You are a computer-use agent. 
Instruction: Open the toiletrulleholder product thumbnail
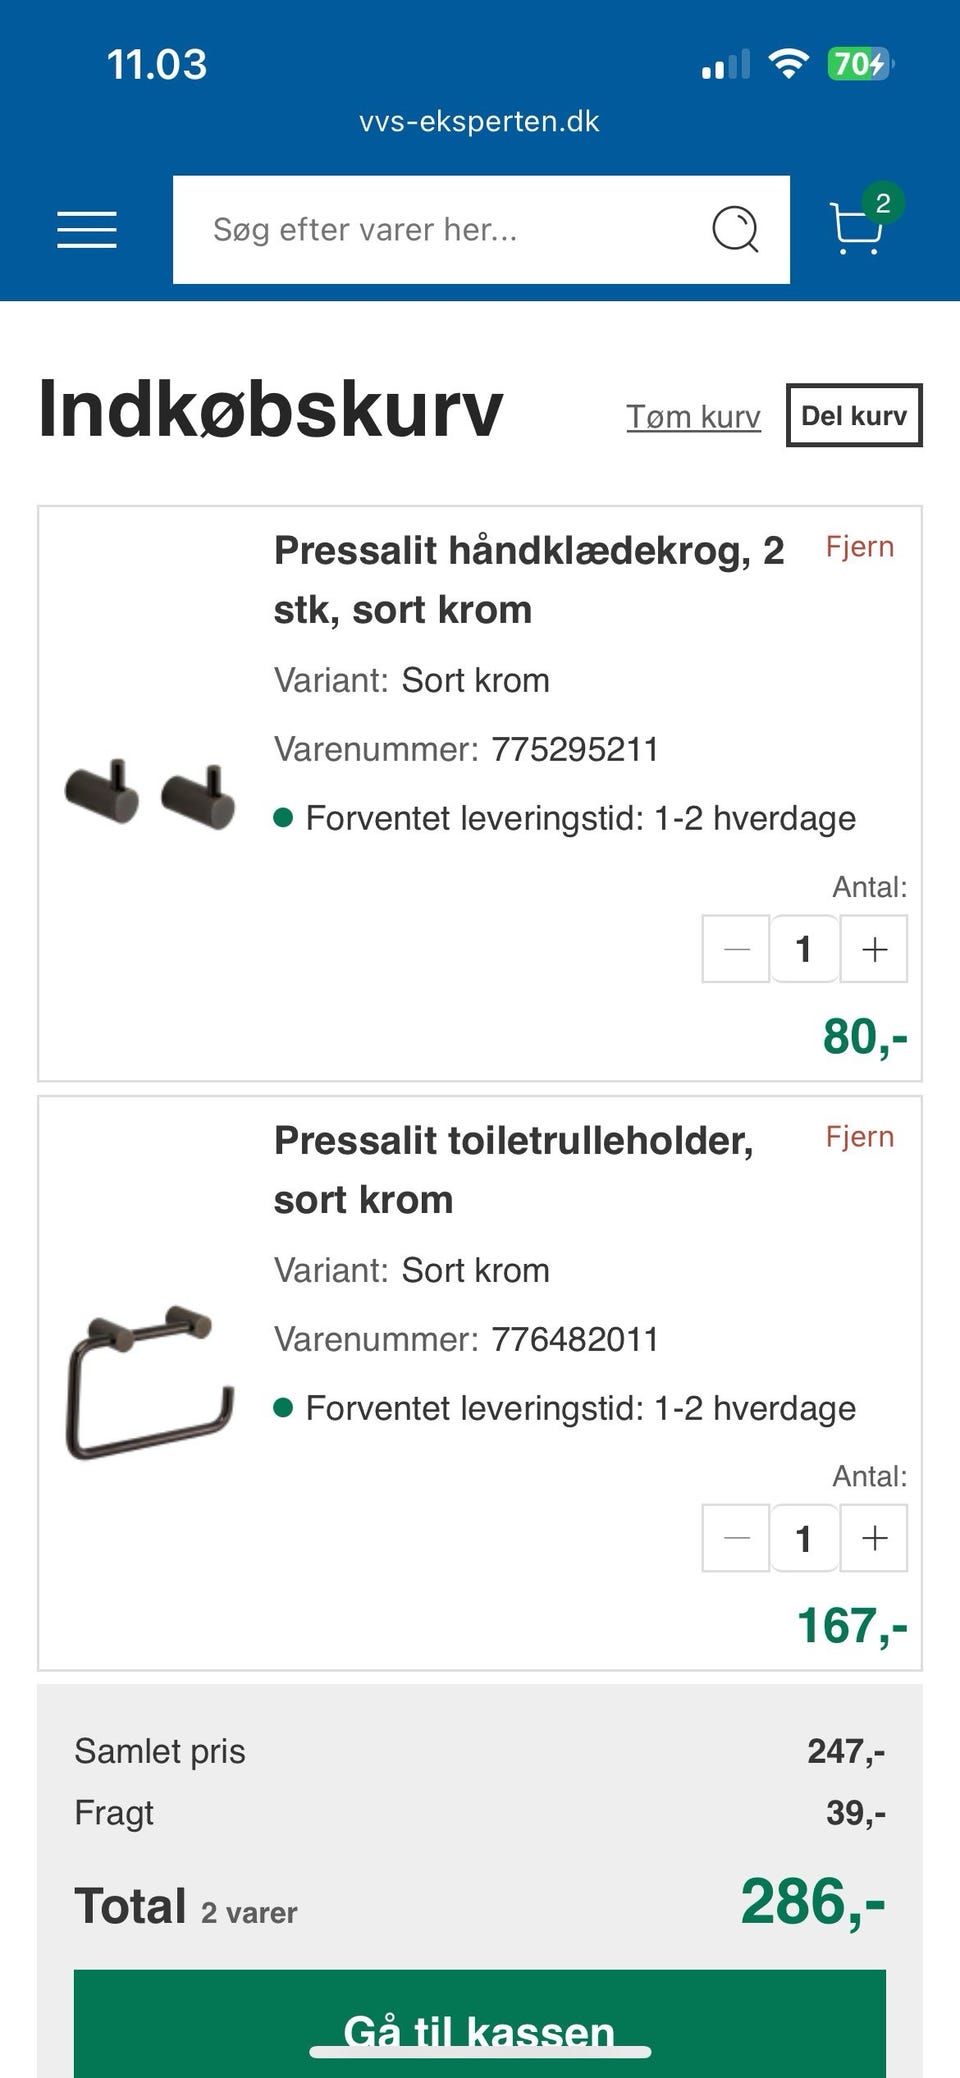150,1382
